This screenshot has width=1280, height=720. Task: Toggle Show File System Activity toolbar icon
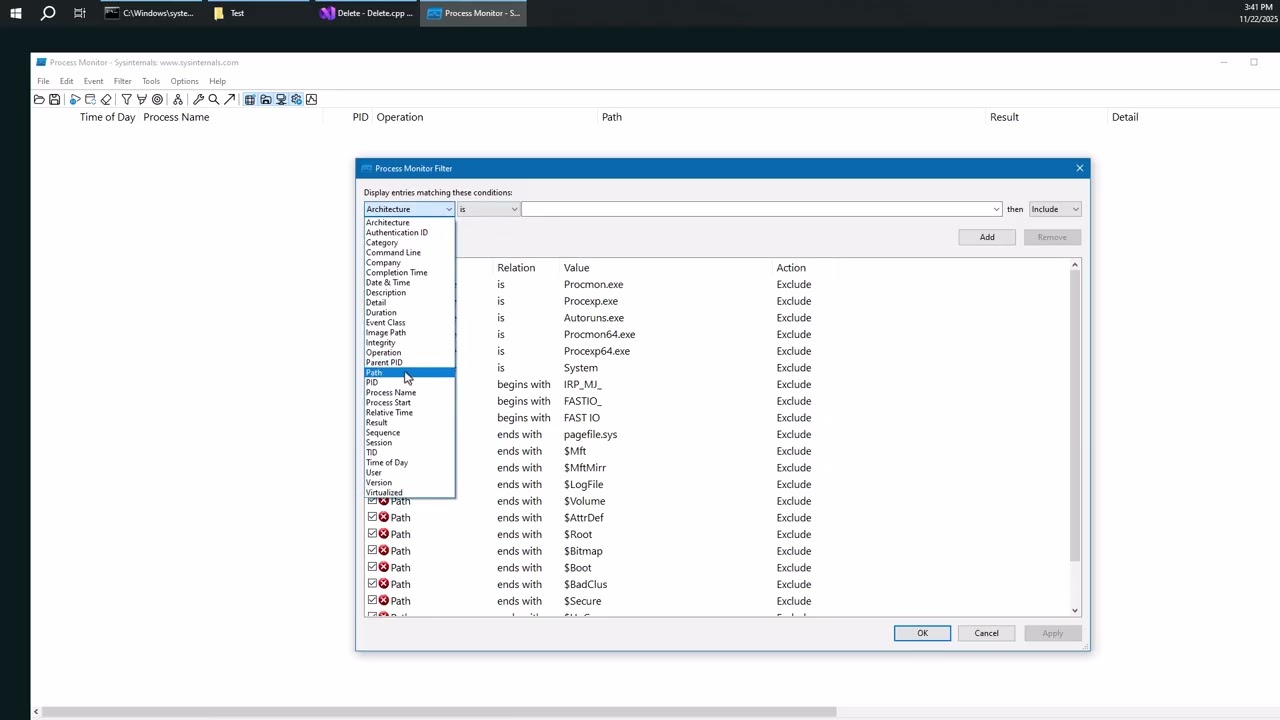click(x=265, y=99)
